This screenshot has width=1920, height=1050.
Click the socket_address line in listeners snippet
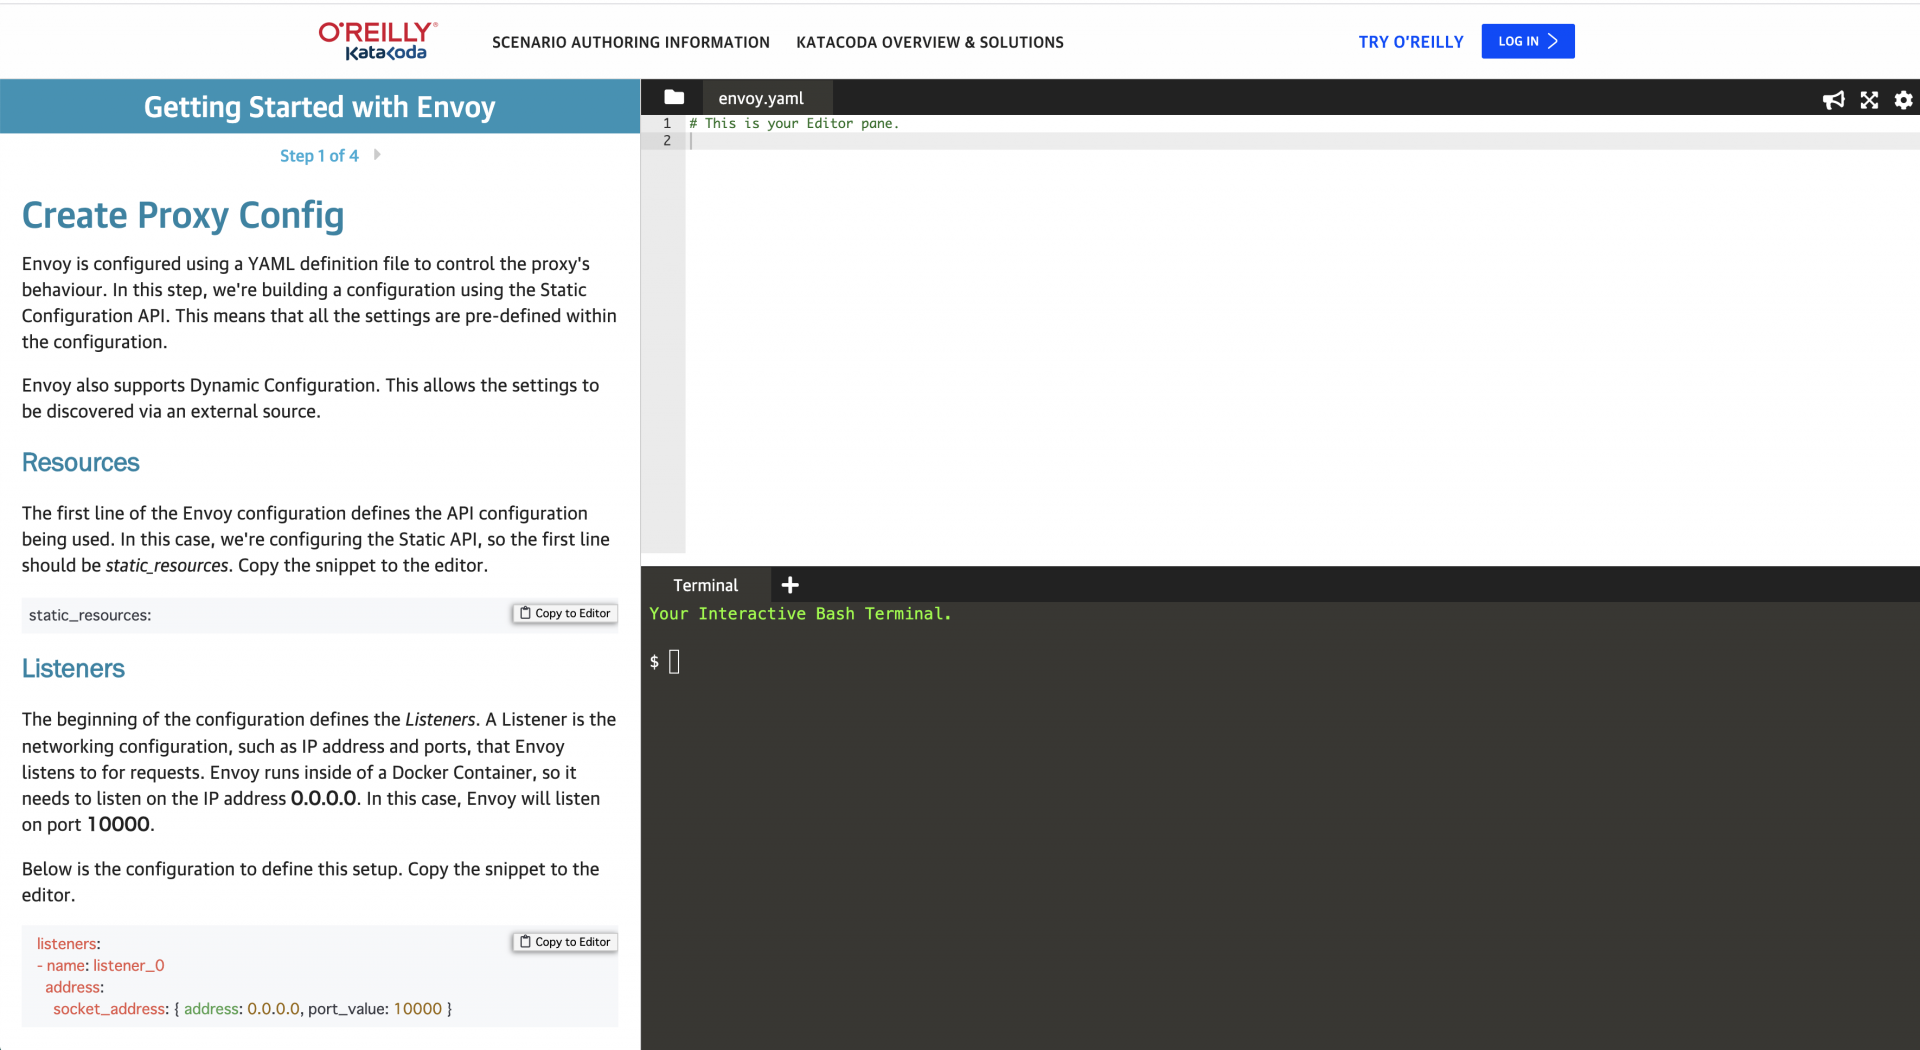coord(253,1009)
